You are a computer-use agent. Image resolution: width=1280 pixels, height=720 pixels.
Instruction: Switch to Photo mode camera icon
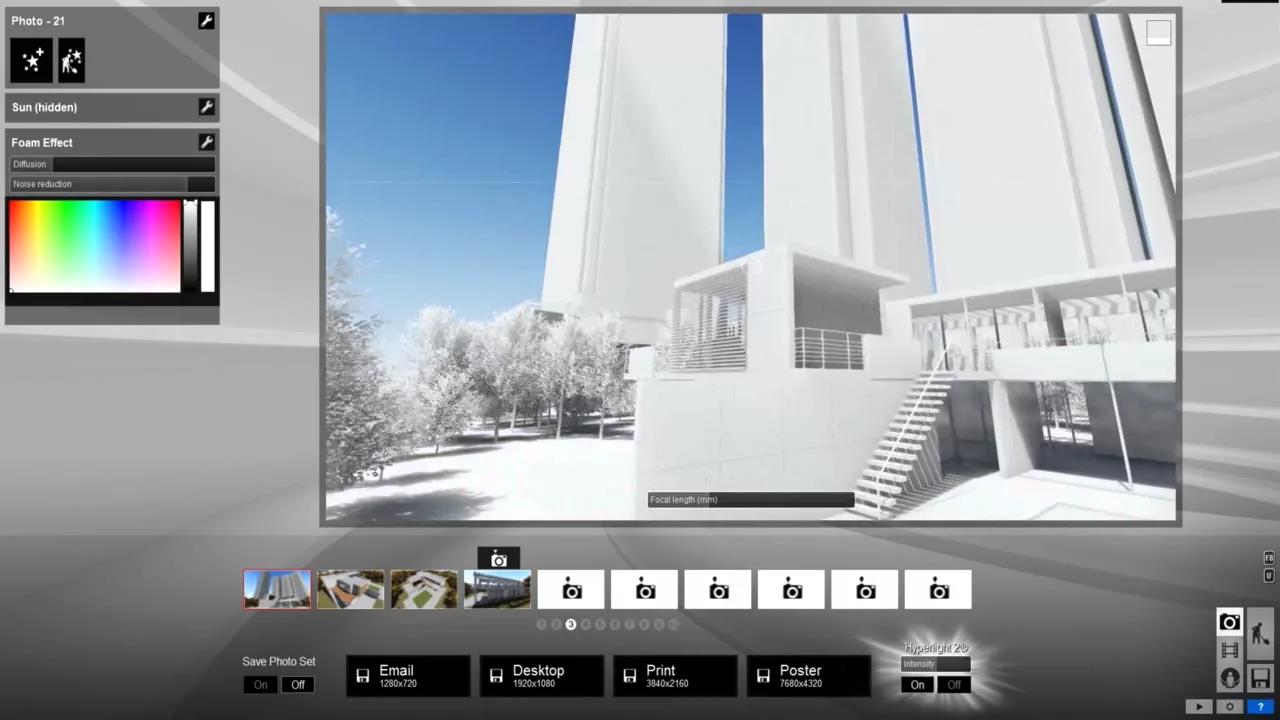click(x=1230, y=622)
